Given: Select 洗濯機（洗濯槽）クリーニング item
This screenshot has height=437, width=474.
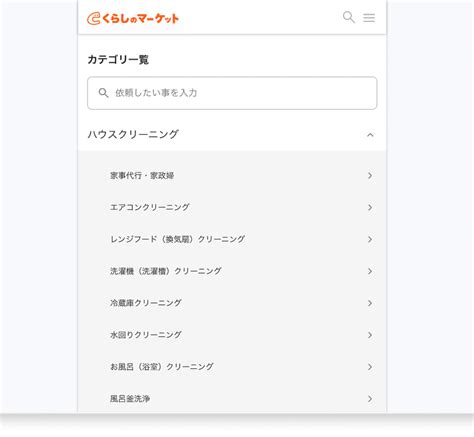Looking at the screenshot, I should click(x=232, y=271).
